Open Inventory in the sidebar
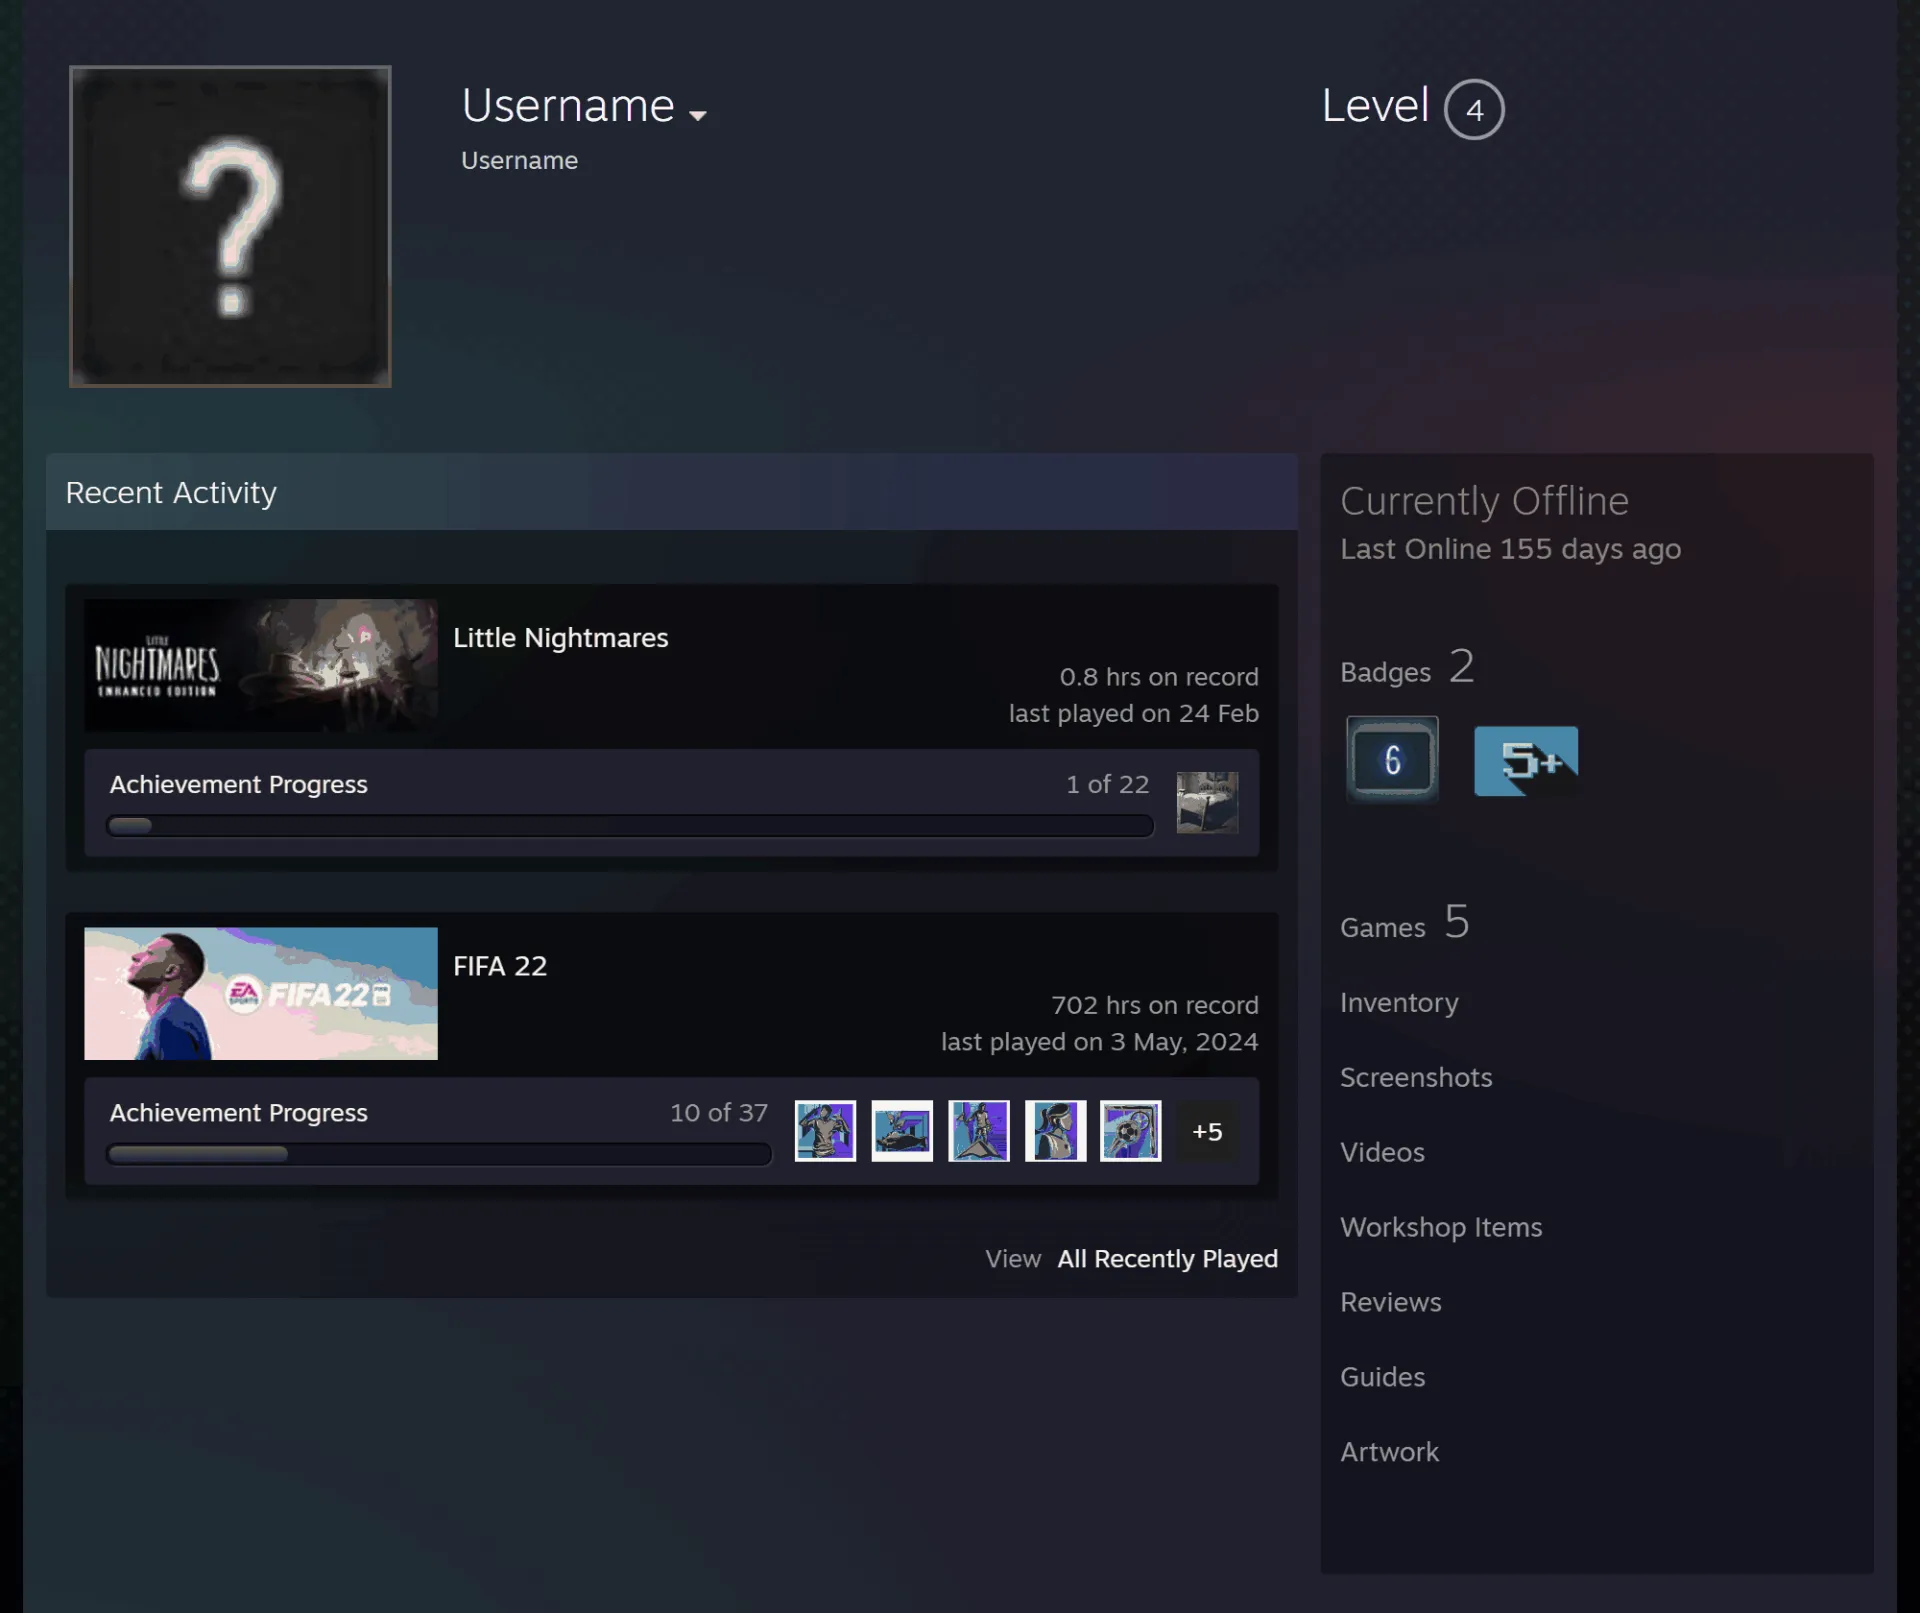1920x1613 pixels. coord(1399,1002)
